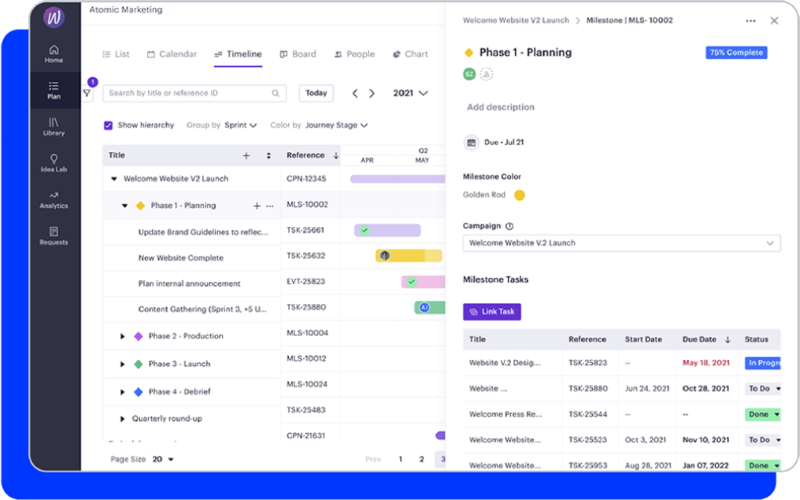Screen dimensions: 800x500
Task: Open the Home section in sidebar
Action: pos(54,54)
